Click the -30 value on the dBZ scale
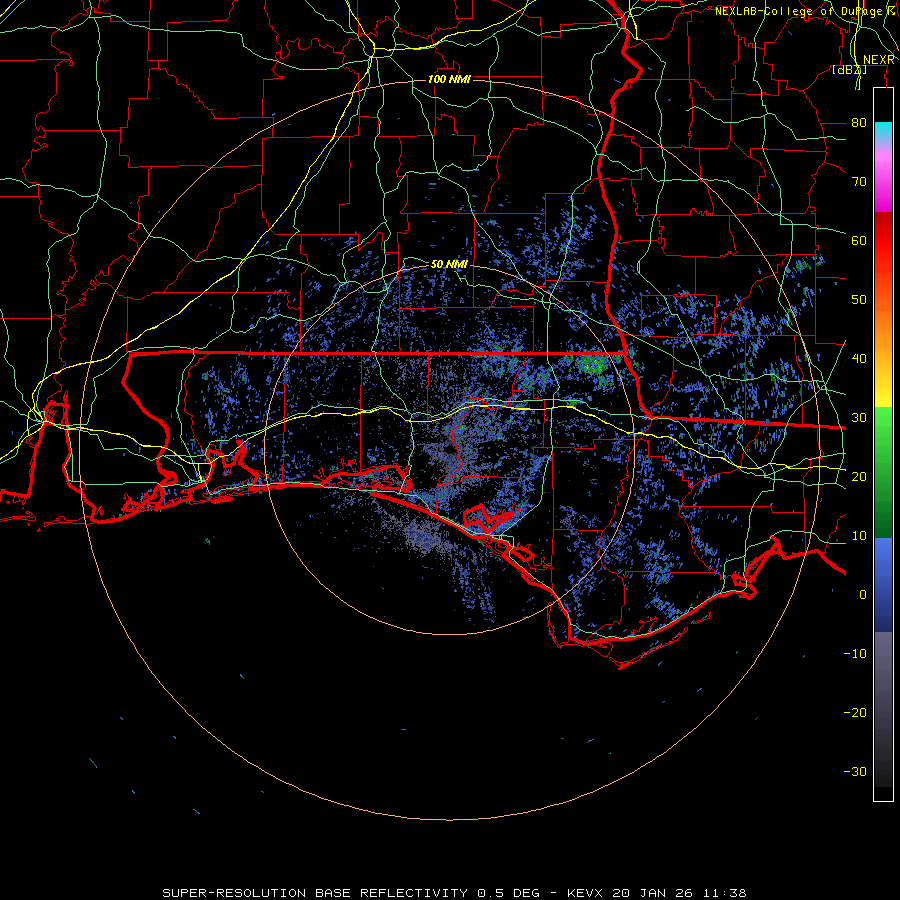Screen dimensions: 900x900 click(855, 772)
